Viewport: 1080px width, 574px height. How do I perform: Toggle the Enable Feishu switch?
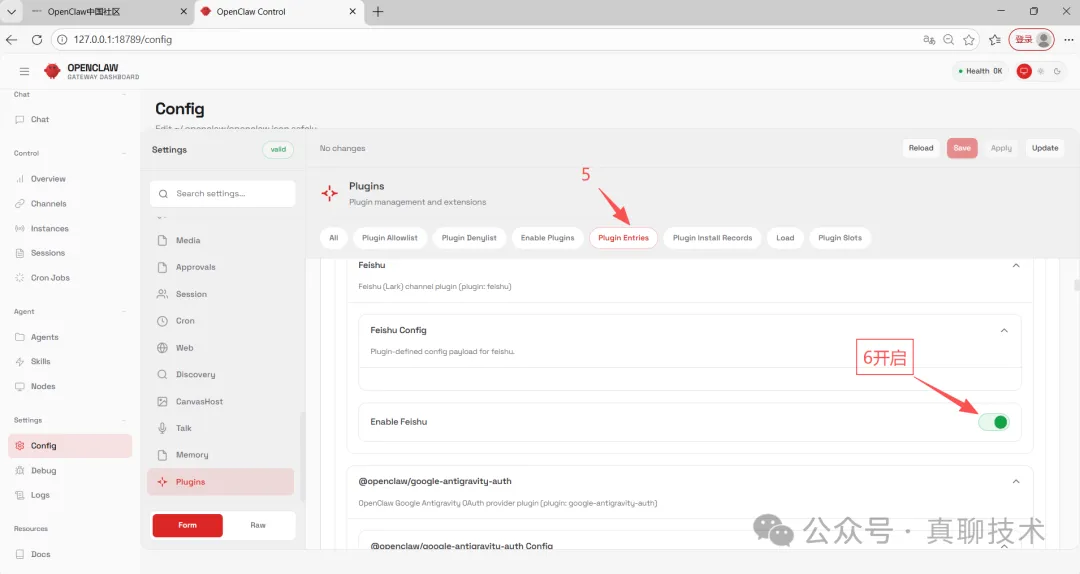click(x=994, y=422)
